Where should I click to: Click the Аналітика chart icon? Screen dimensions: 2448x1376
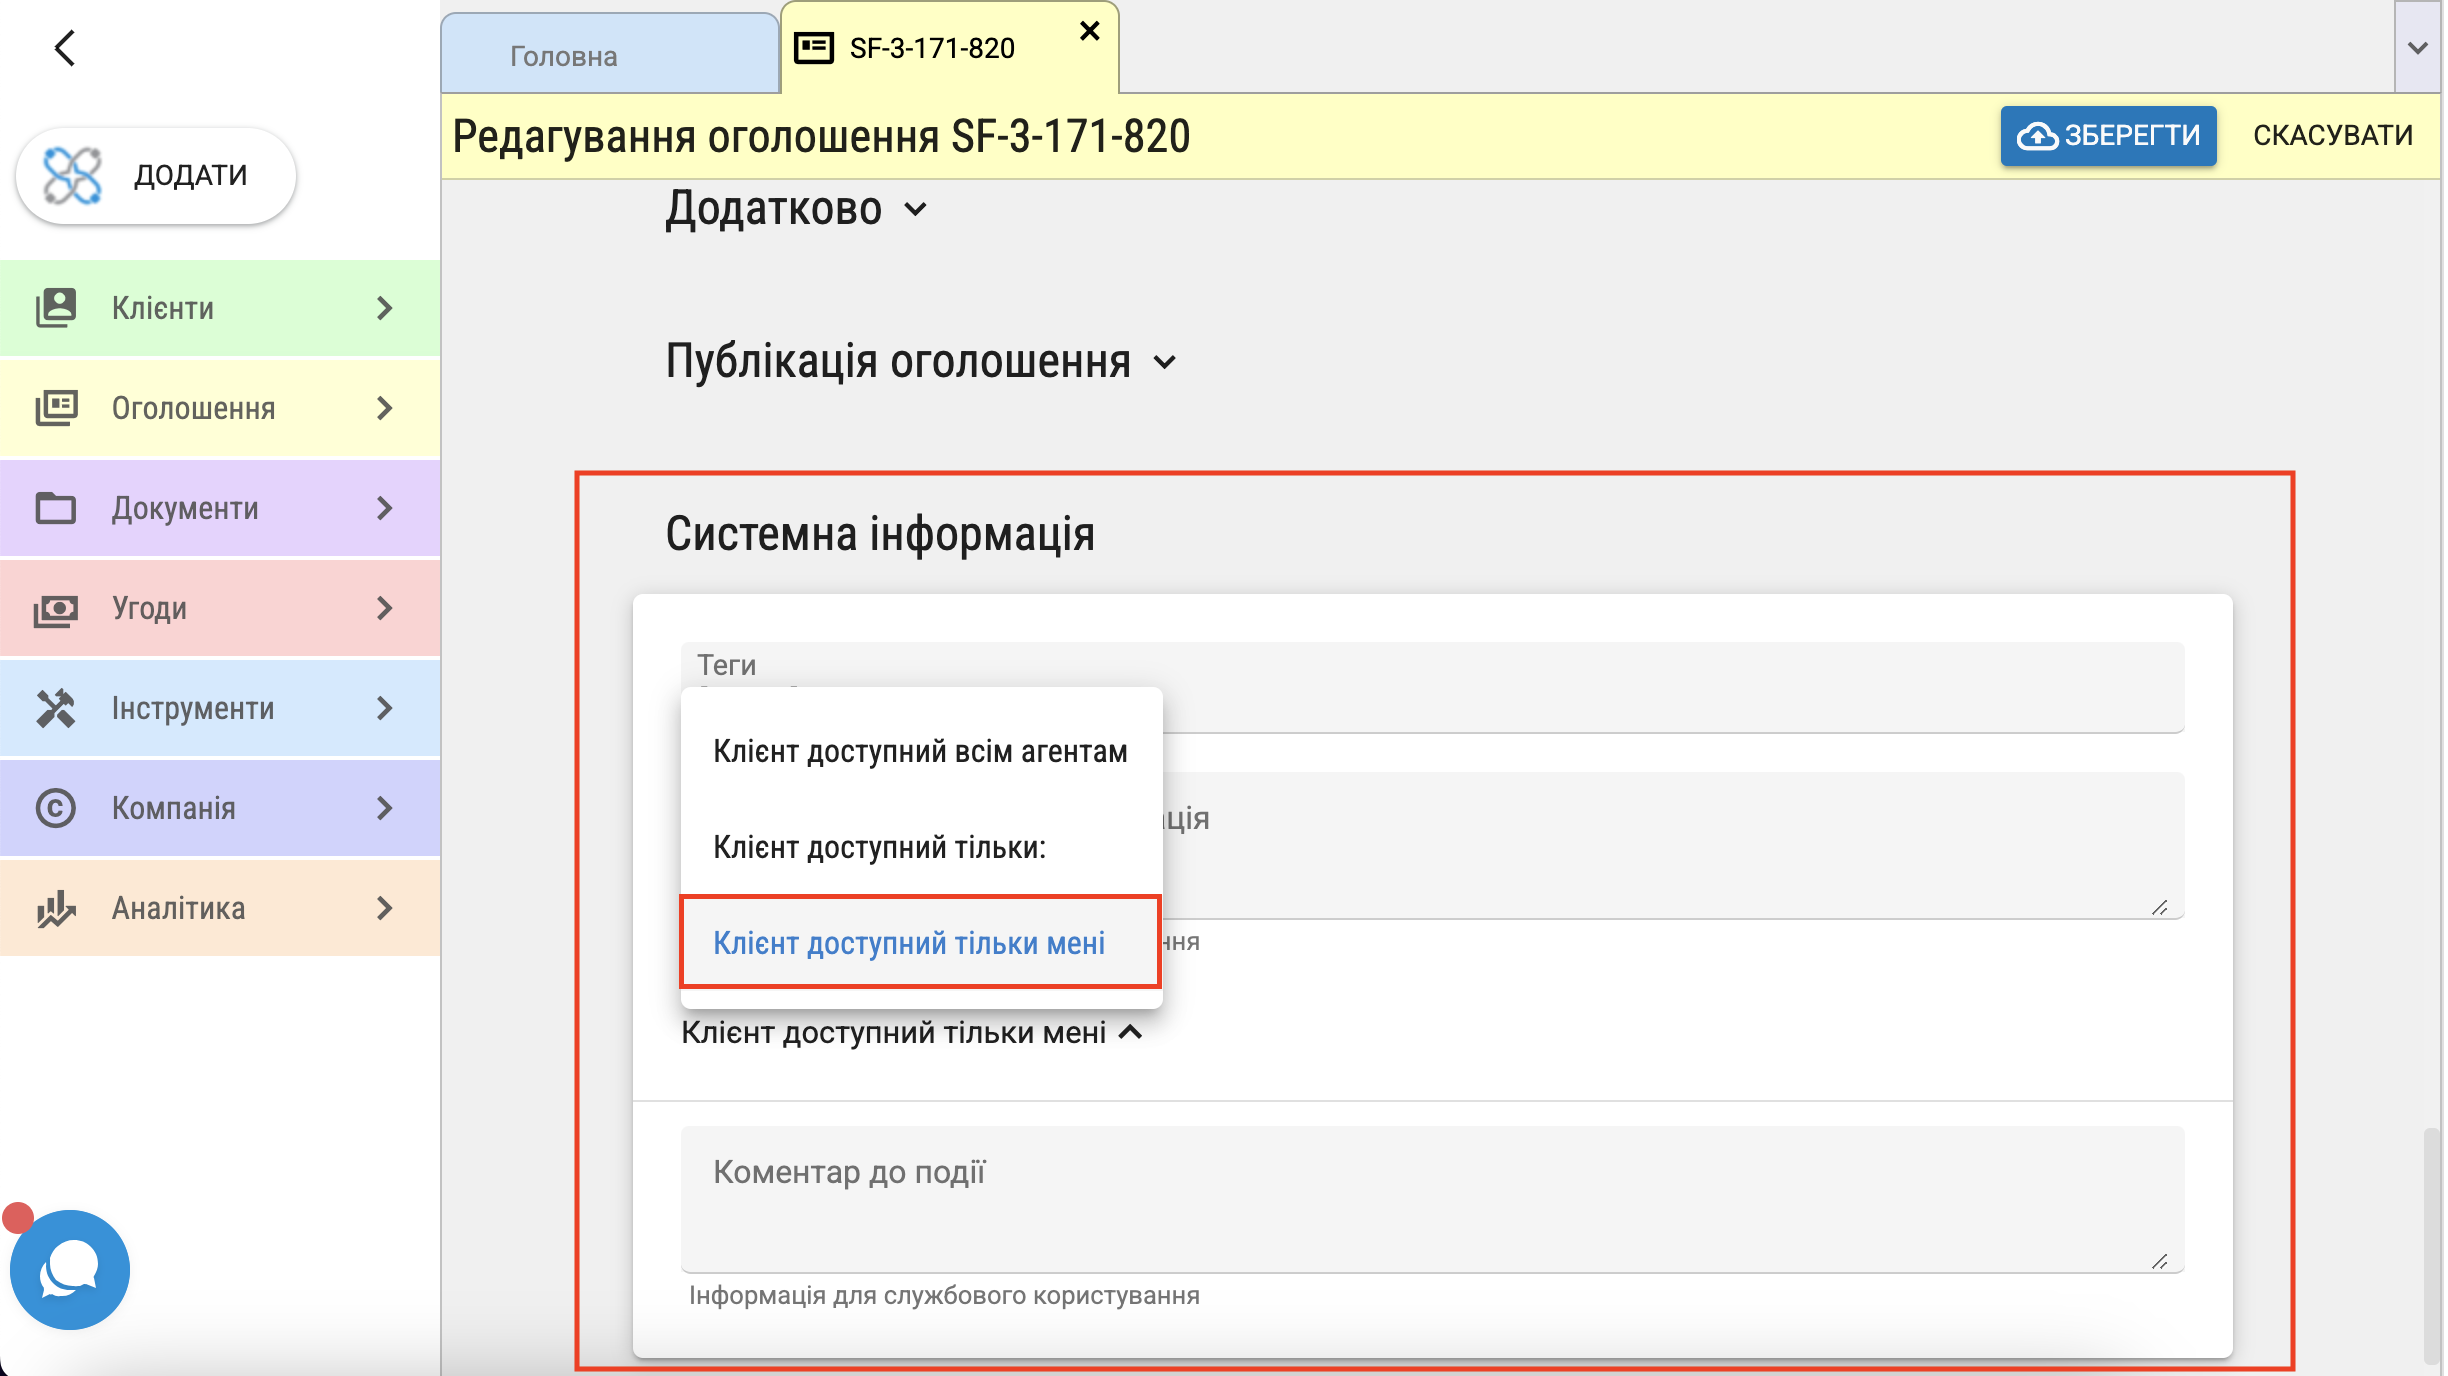coord(56,908)
